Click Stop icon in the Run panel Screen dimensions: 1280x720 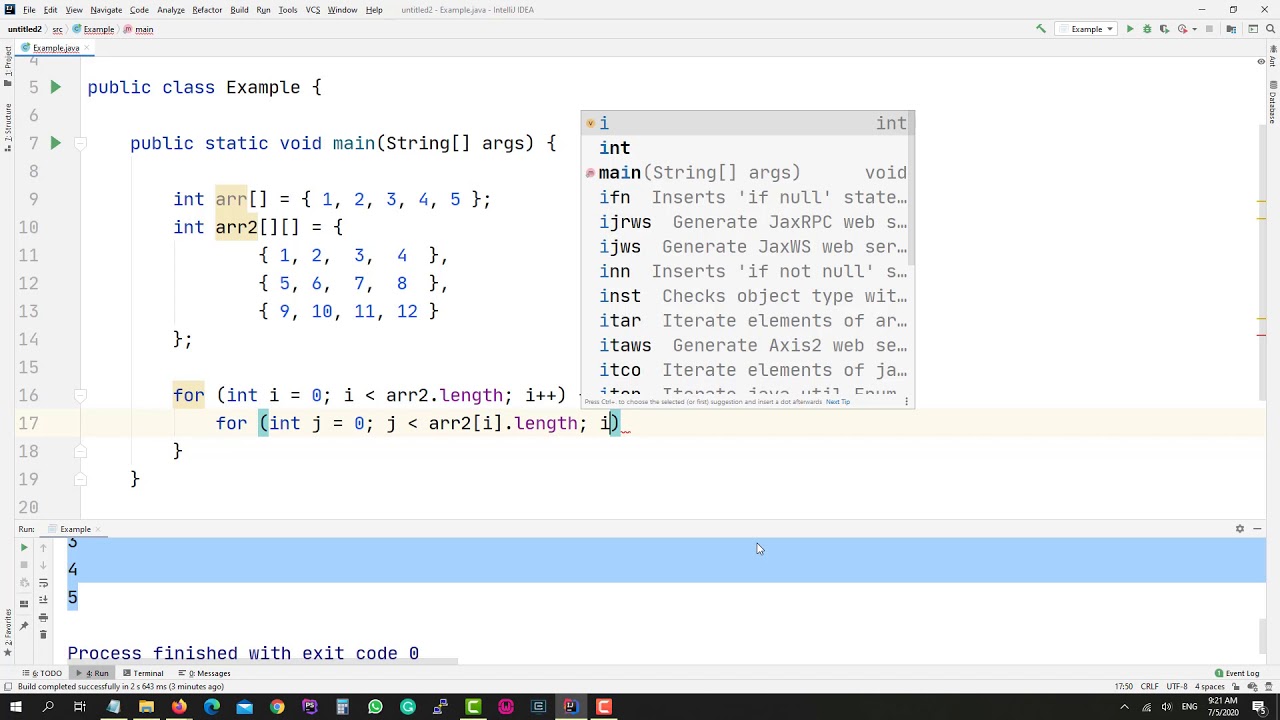point(24,565)
